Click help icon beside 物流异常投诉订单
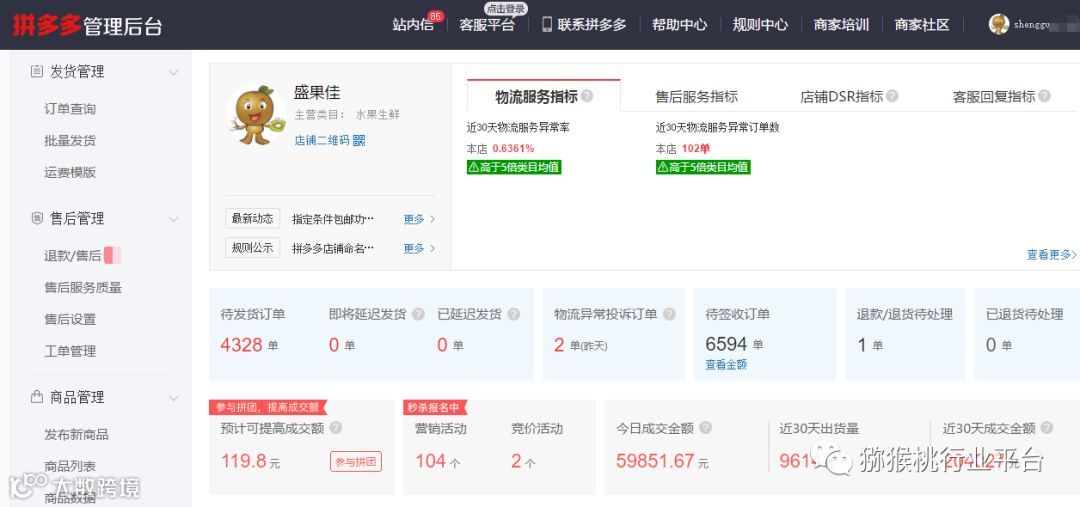Image resolution: width=1080 pixels, height=507 pixels. (669, 314)
